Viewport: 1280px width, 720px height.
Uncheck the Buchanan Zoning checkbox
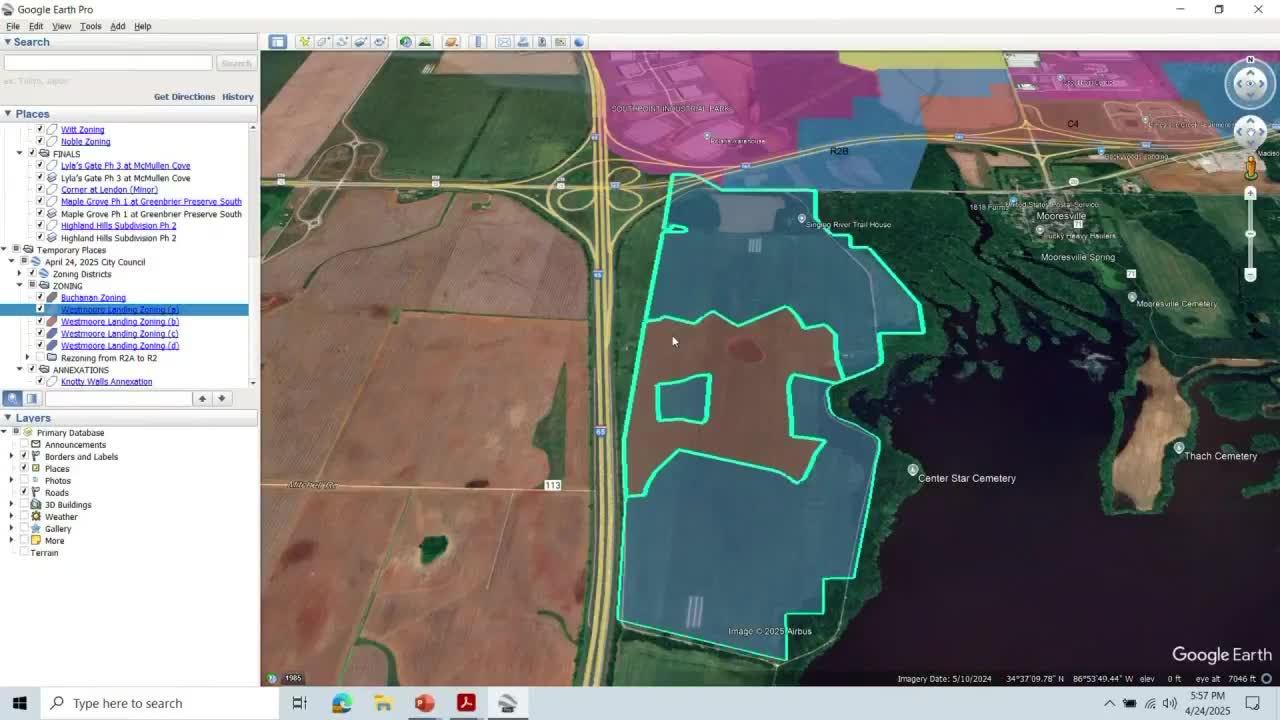40,298
